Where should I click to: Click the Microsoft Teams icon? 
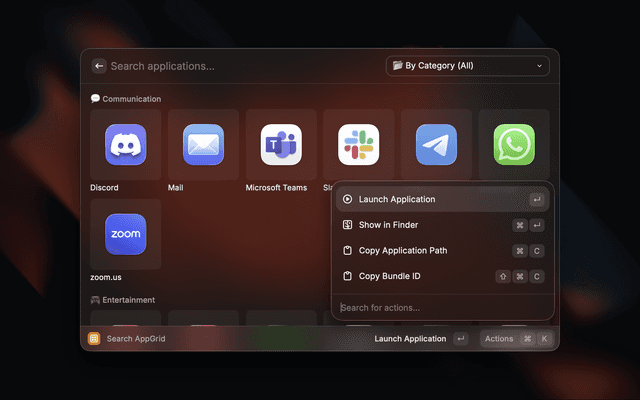click(x=281, y=145)
